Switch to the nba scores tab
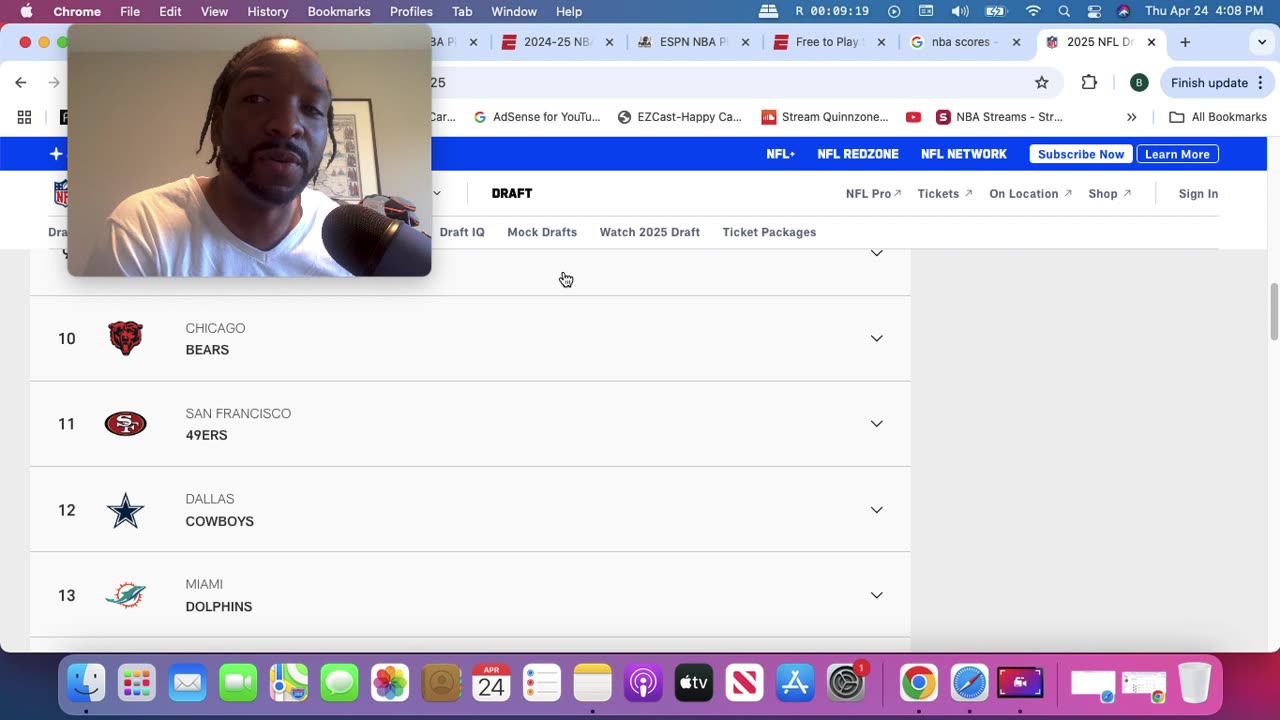Image resolution: width=1280 pixels, height=720 pixels. (x=964, y=42)
